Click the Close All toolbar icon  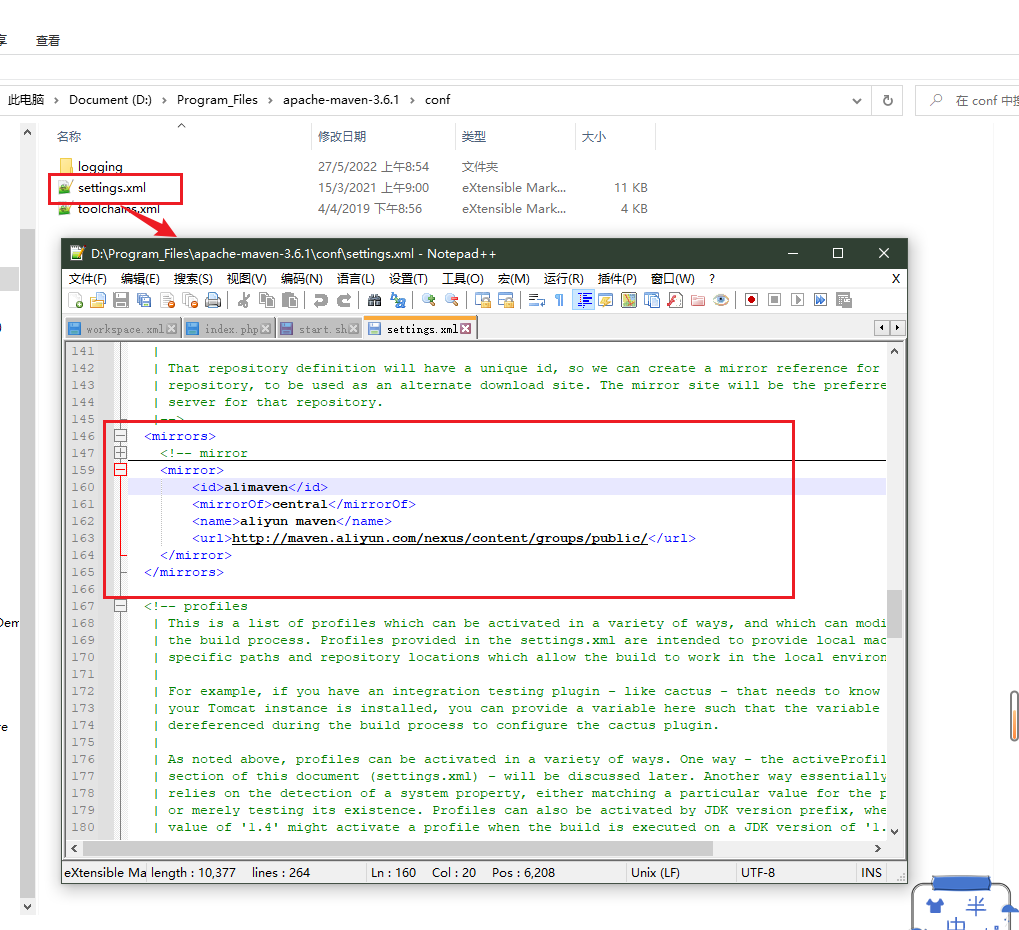[x=190, y=300]
